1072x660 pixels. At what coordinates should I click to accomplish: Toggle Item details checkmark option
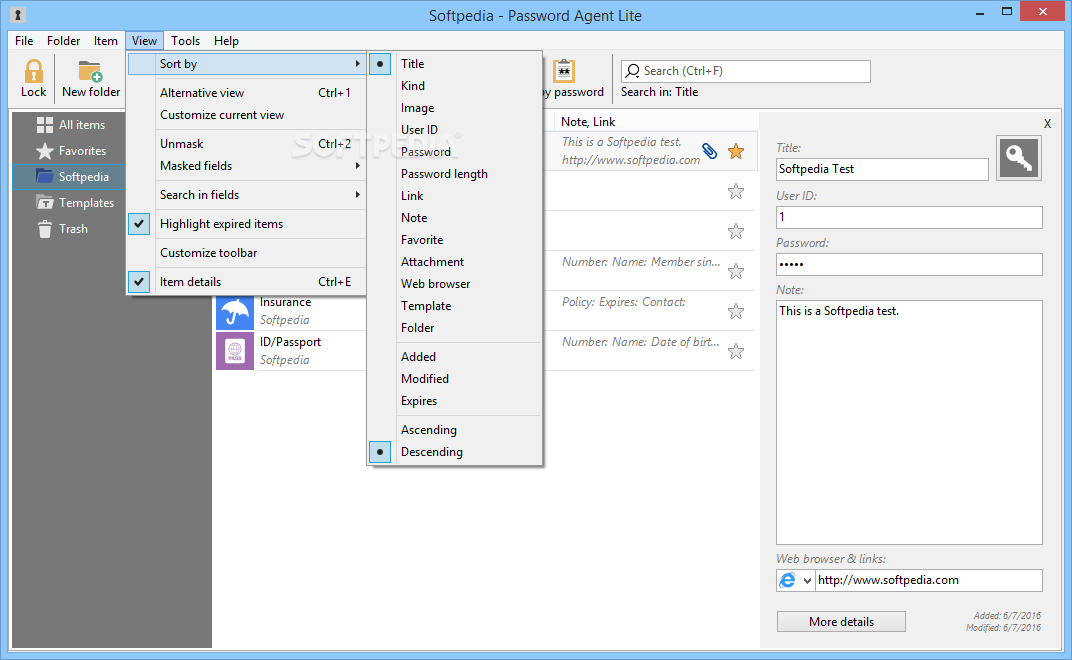pos(247,282)
